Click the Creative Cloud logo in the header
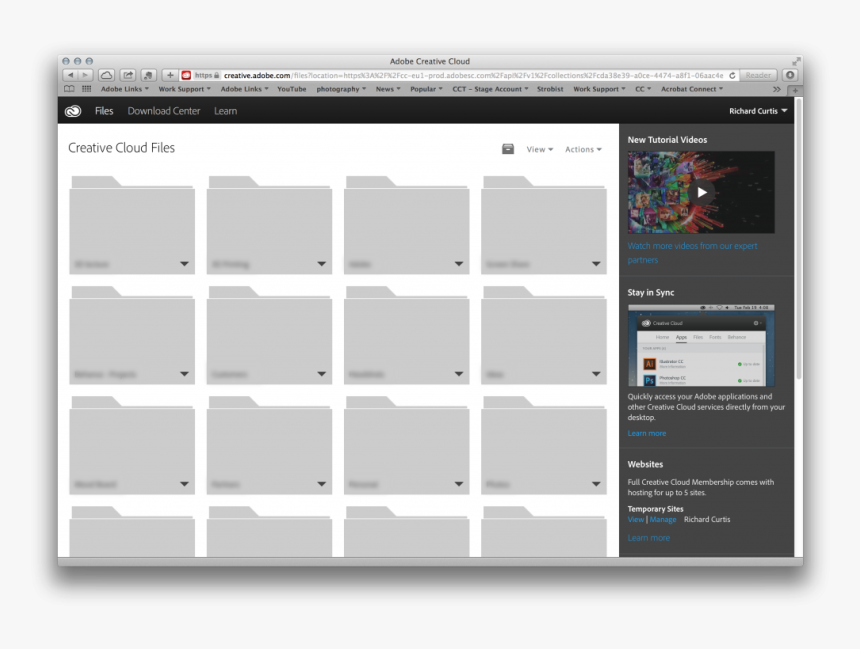The width and height of the screenshot is (860, 649). pyautogui.click(x=73, y=111)
